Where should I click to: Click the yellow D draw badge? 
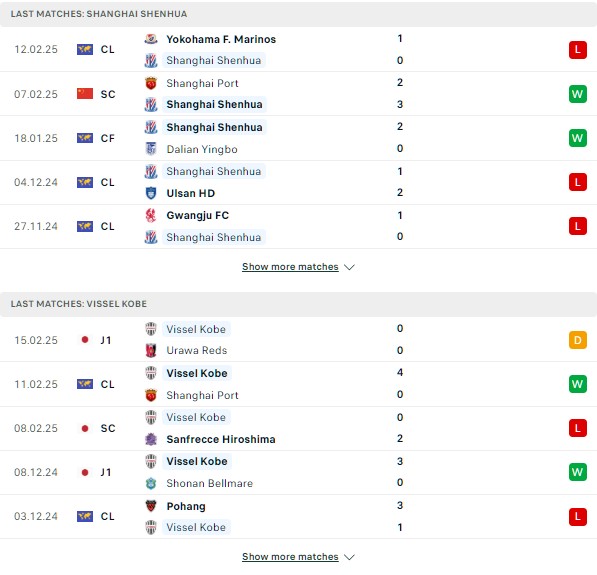pos(578,340)
